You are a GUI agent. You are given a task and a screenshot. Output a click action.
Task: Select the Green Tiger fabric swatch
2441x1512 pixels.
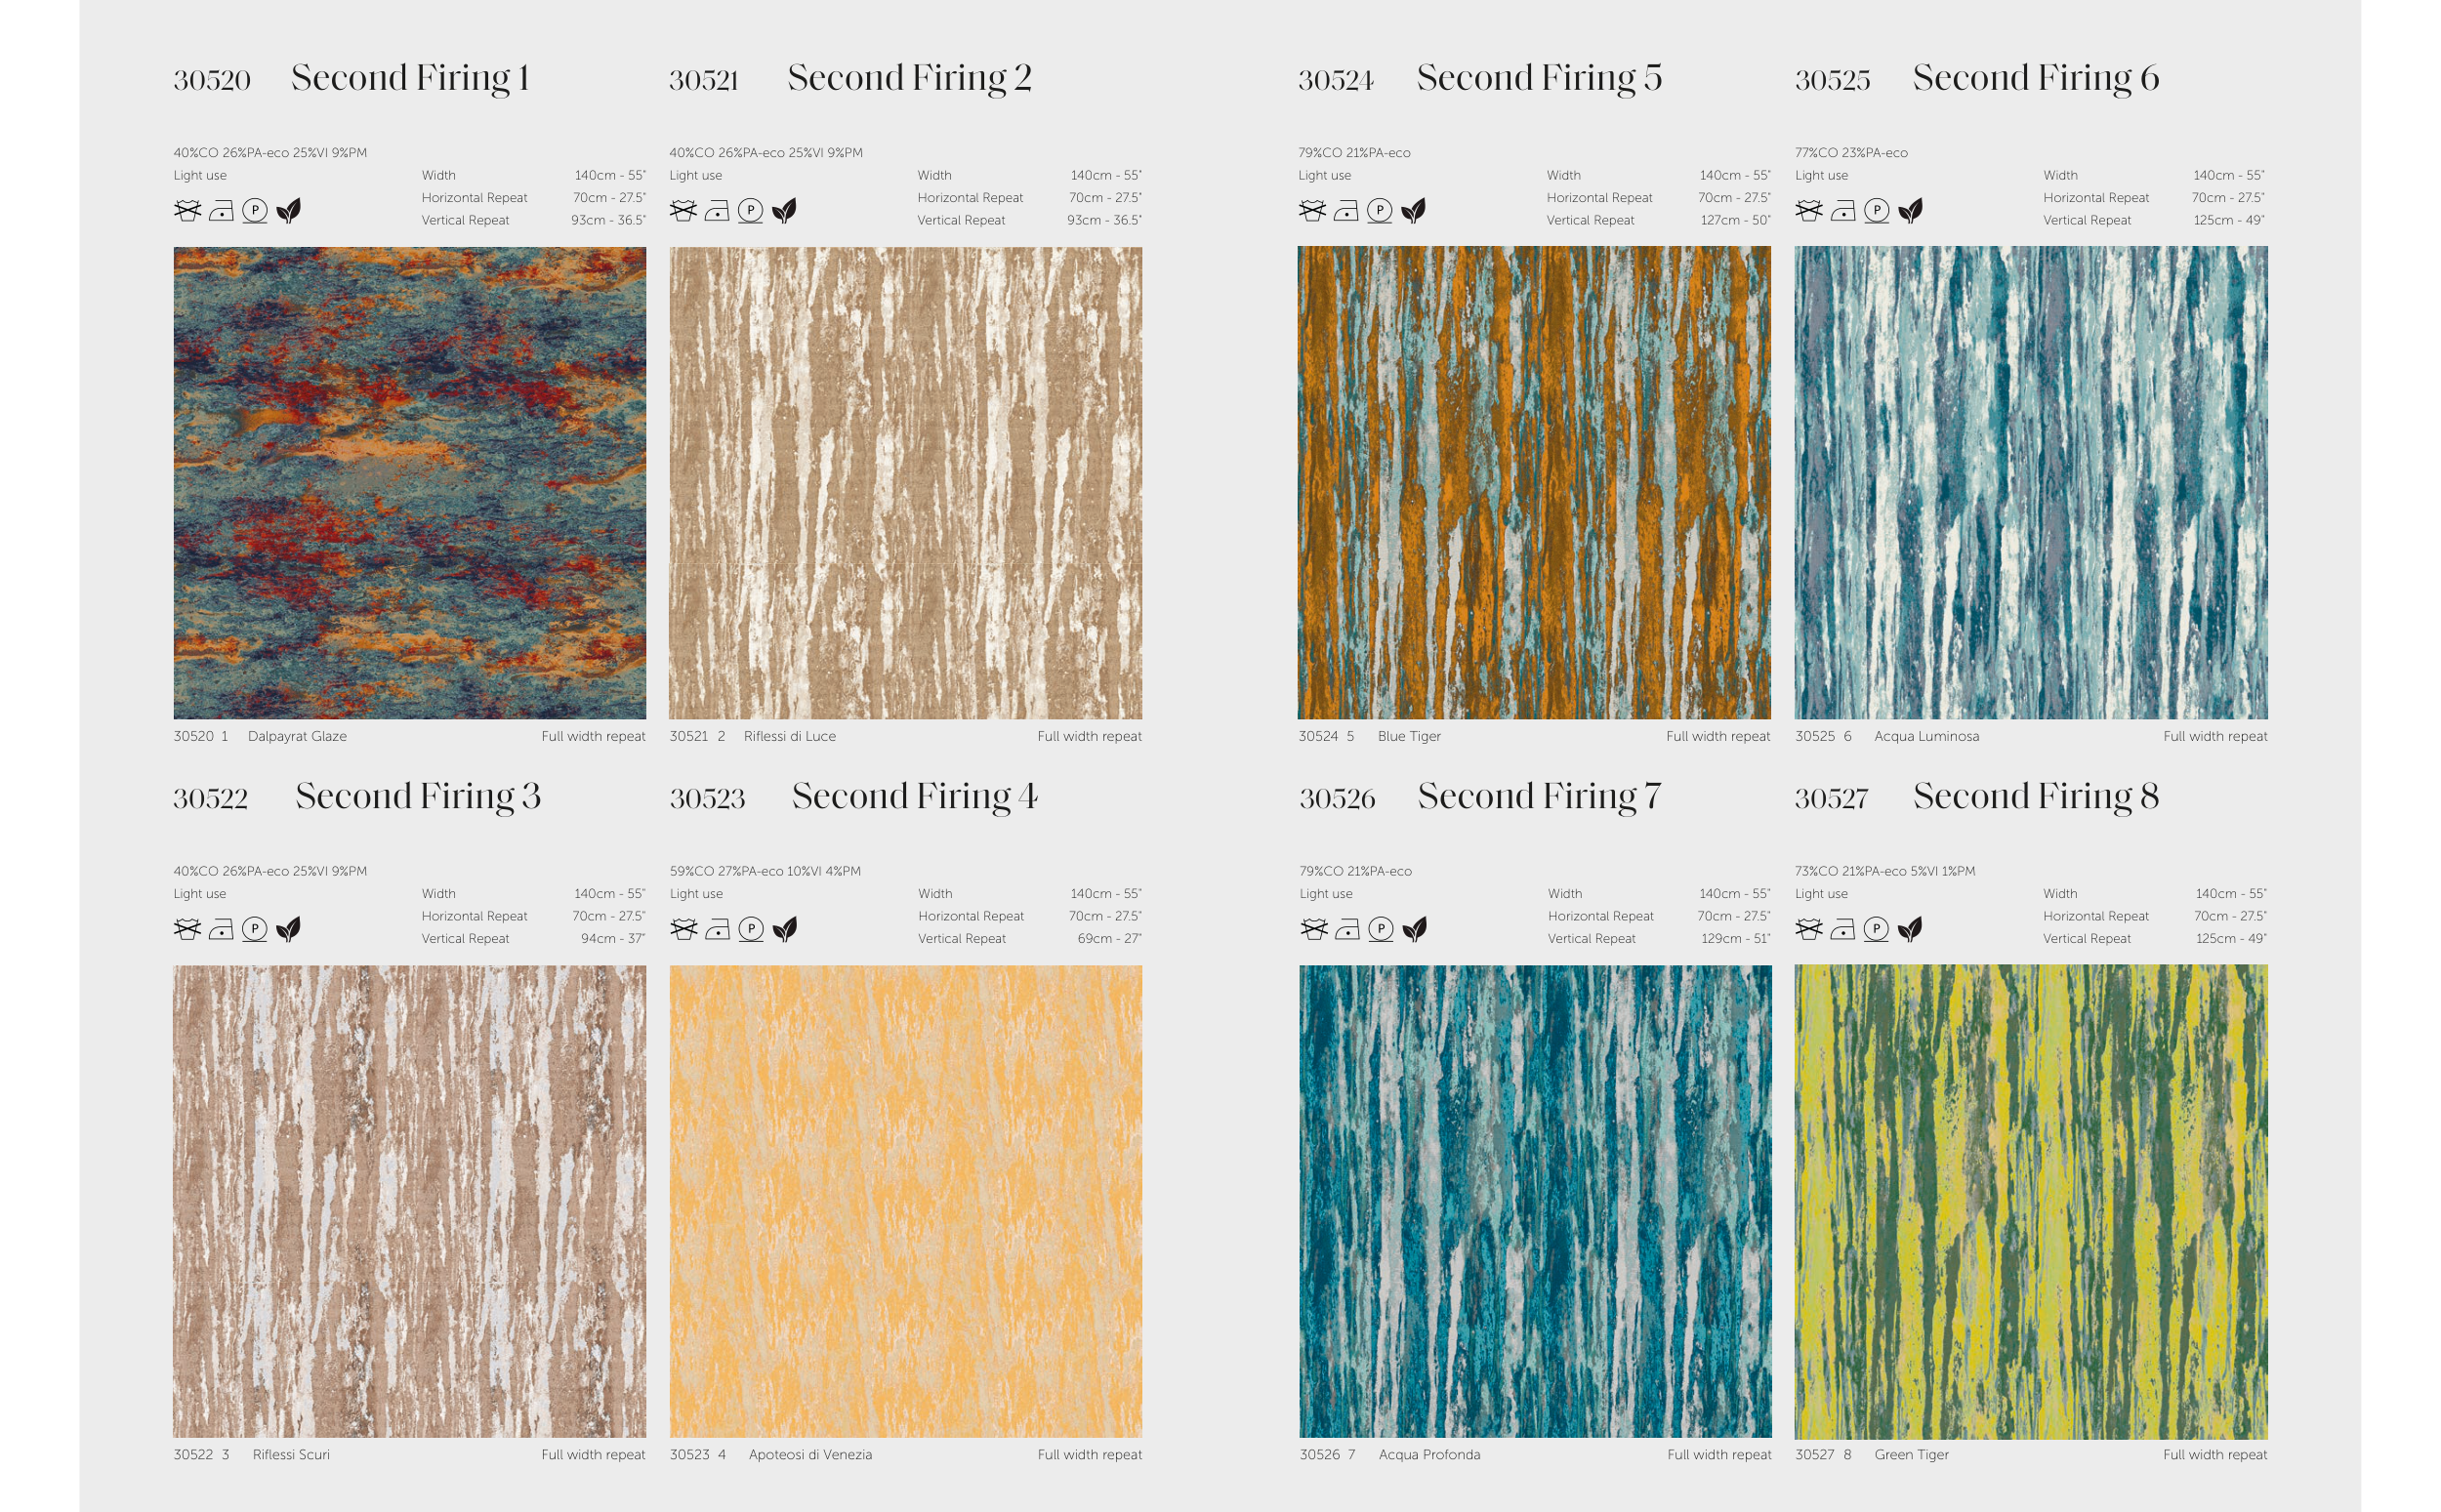tap(2030, 1201)
